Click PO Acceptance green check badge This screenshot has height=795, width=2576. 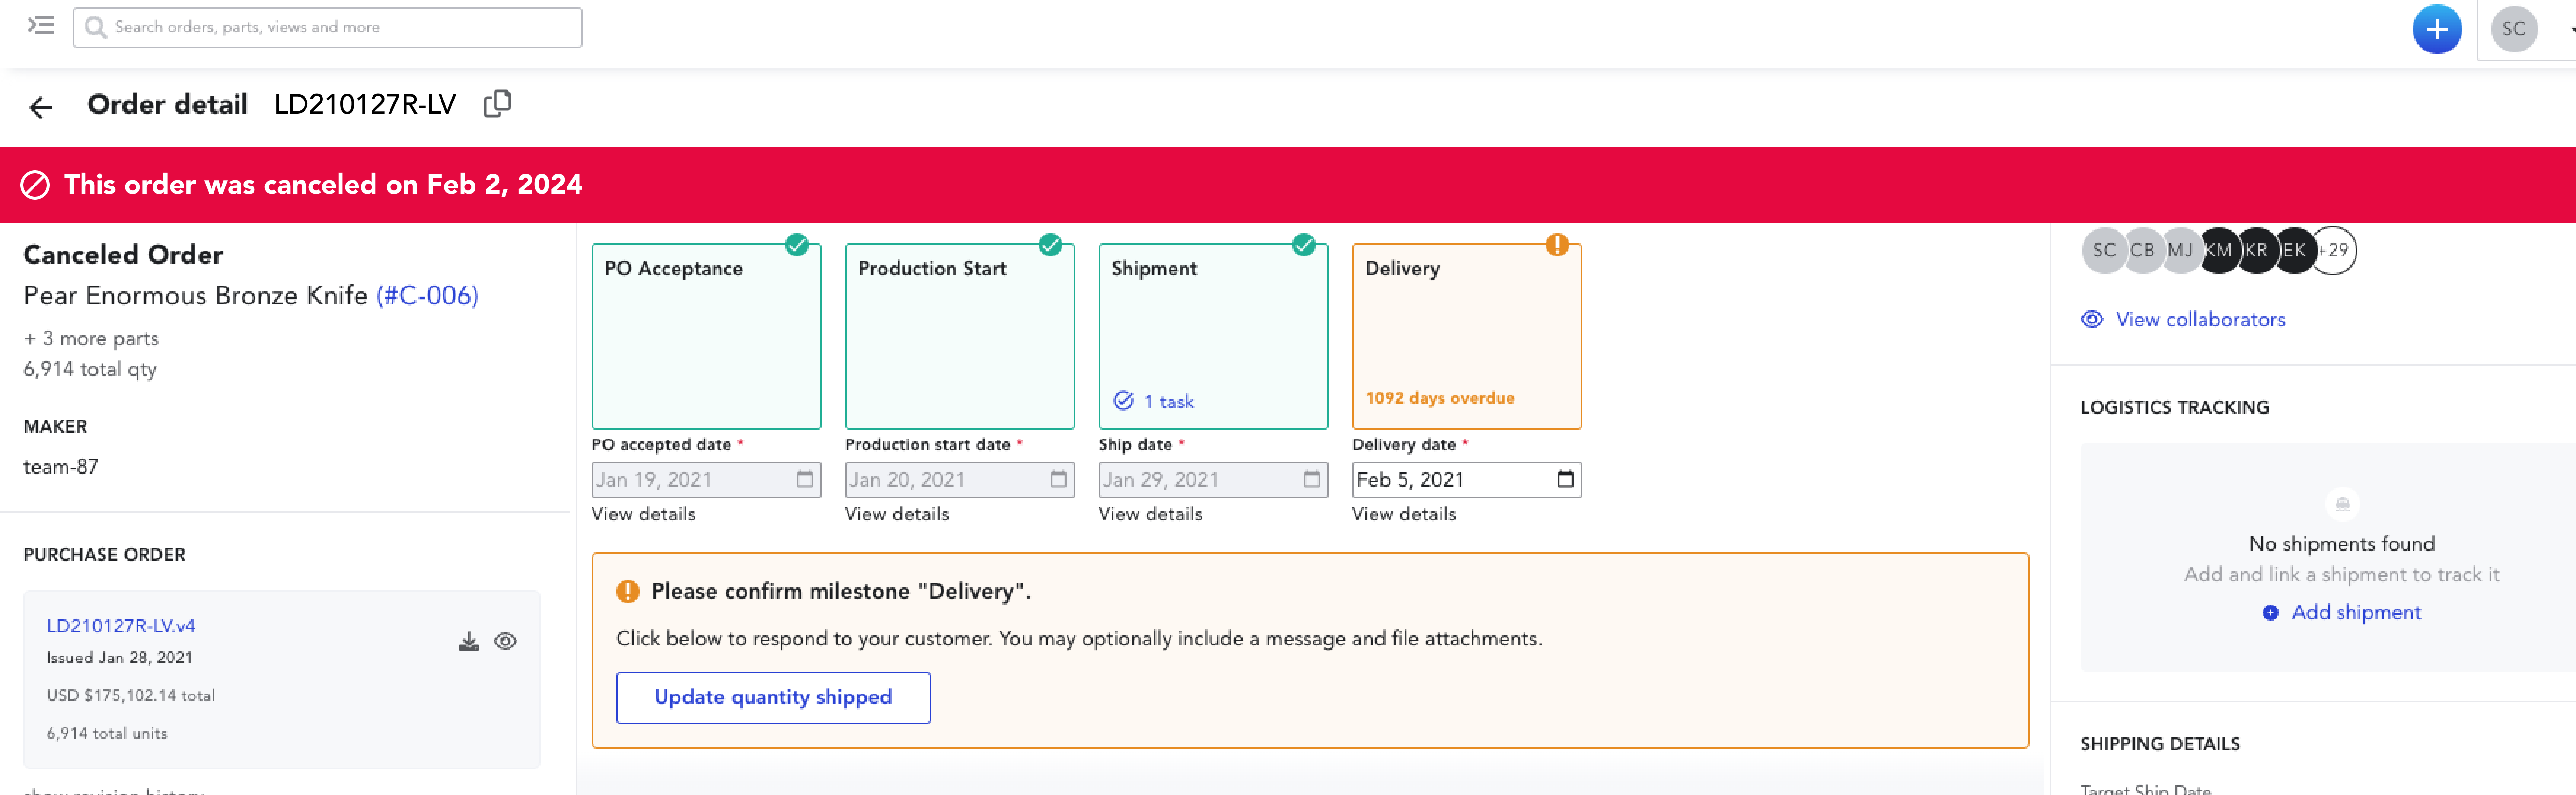(797, 244)
